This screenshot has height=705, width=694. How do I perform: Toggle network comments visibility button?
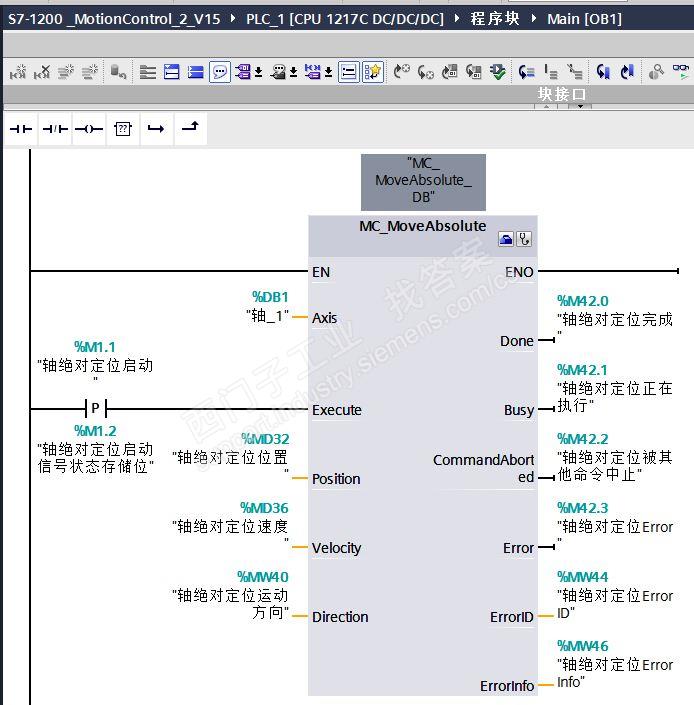click(349, 72)
